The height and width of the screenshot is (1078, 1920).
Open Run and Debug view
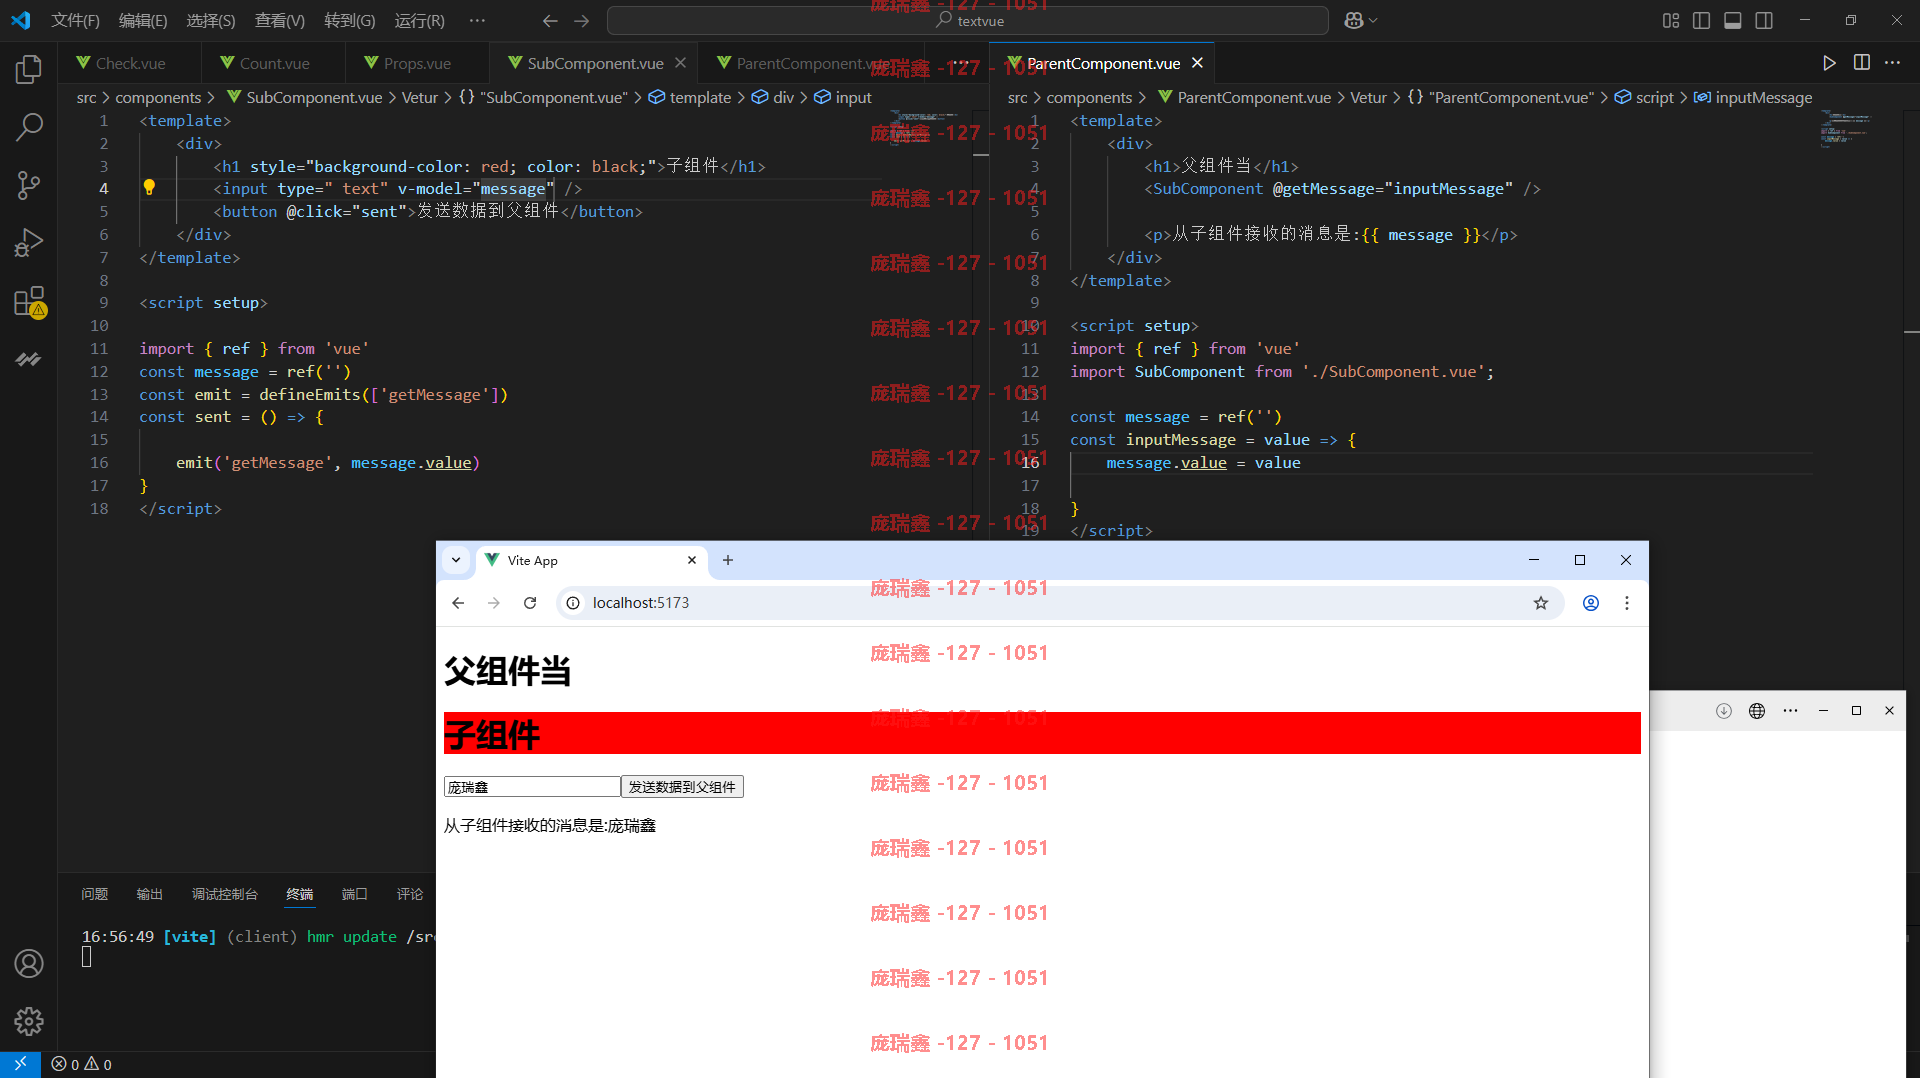(x=29, y=243)
